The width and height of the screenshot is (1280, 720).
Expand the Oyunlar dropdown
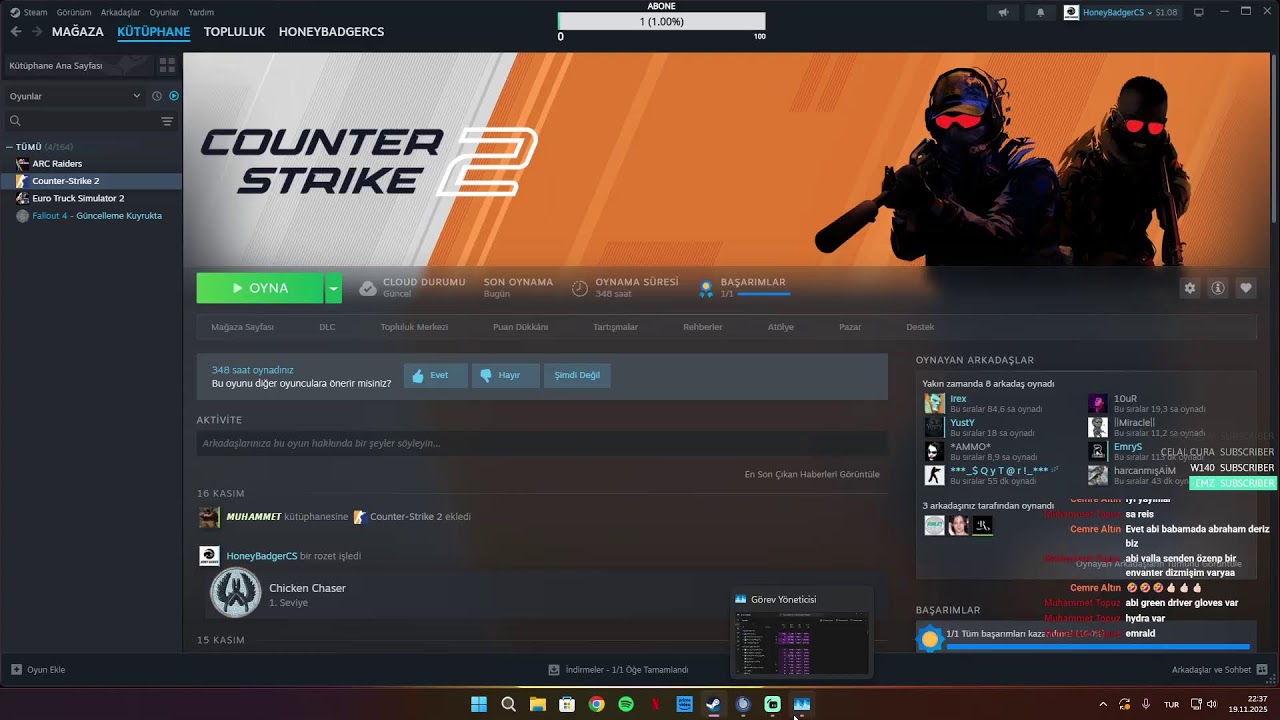coord(75,96)
